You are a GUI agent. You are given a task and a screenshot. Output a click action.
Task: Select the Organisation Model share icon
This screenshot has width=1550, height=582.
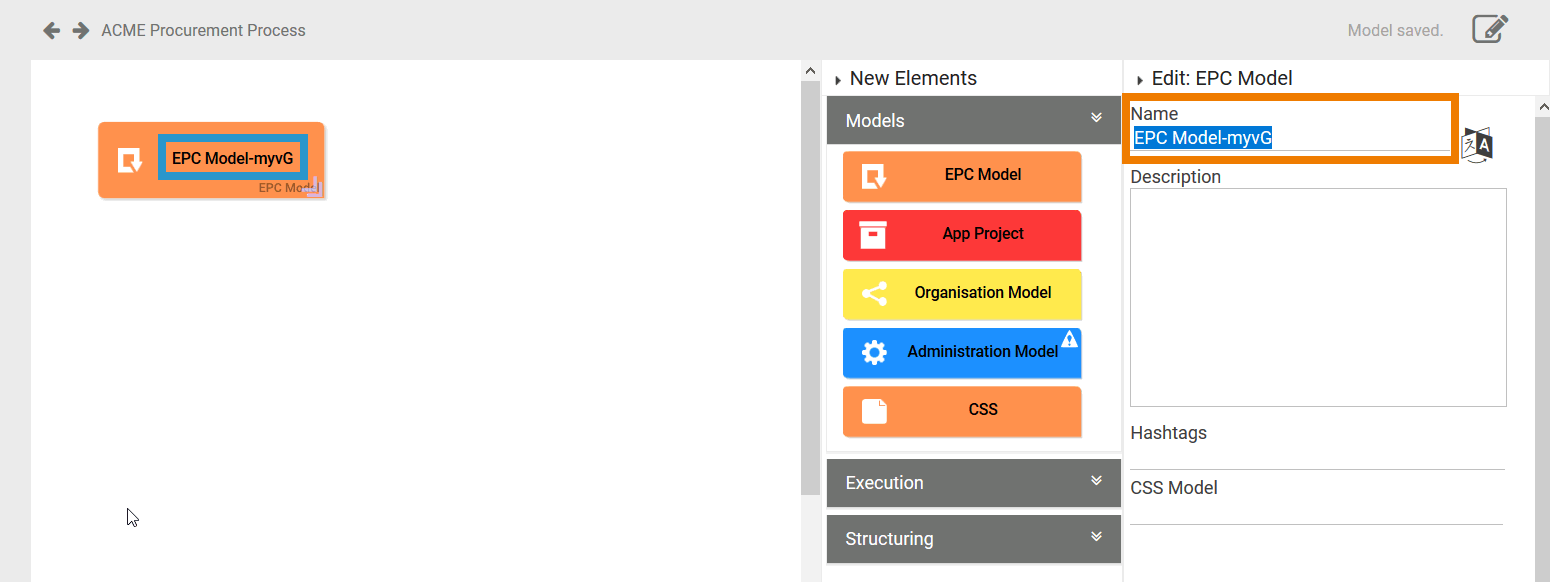(x=874, y=293)
